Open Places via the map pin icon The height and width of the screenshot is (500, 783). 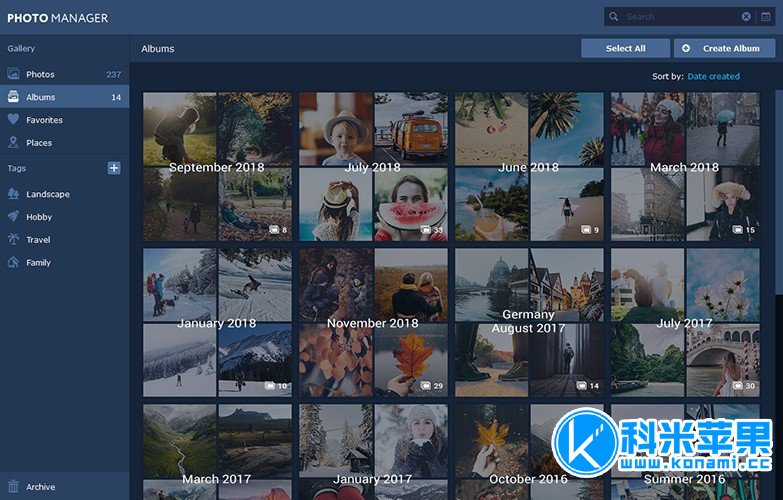[x=13, y=143]
